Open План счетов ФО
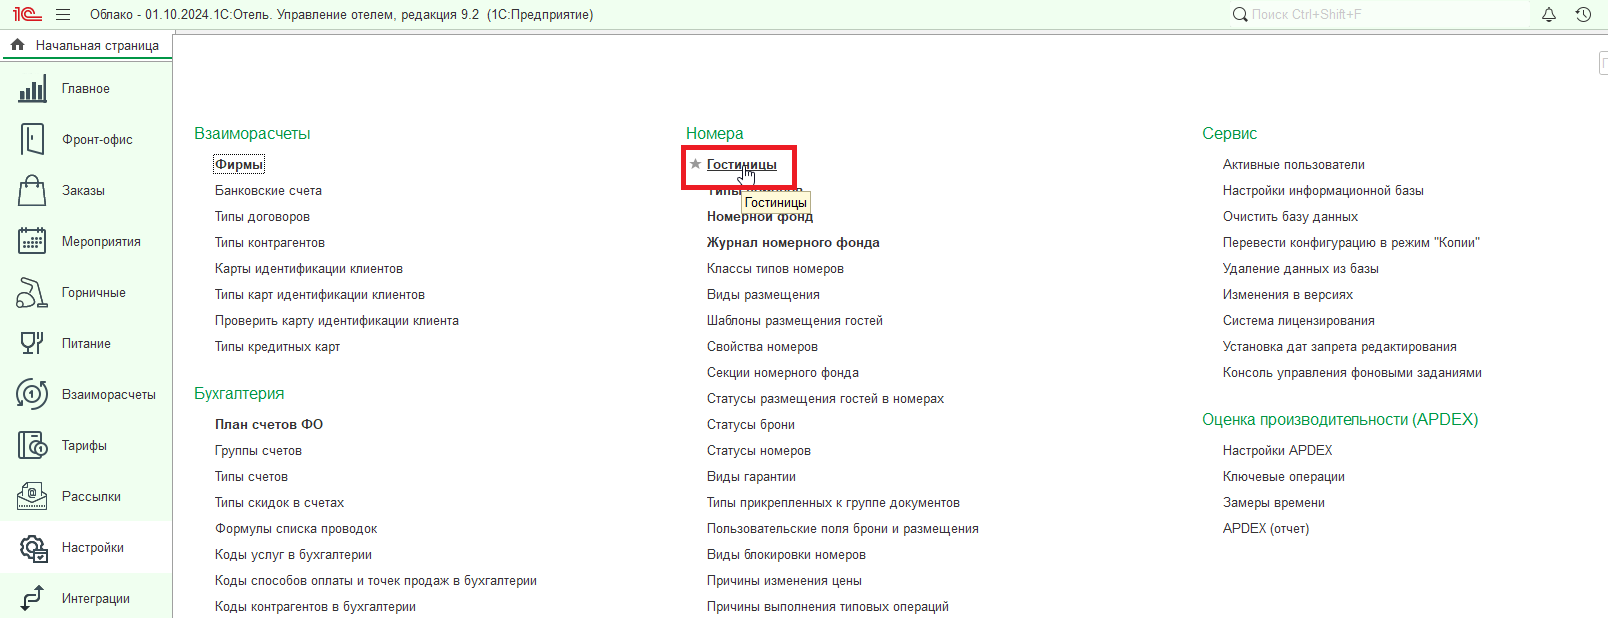The width and height of the screenshot is (1608, 618). [269, 425]
